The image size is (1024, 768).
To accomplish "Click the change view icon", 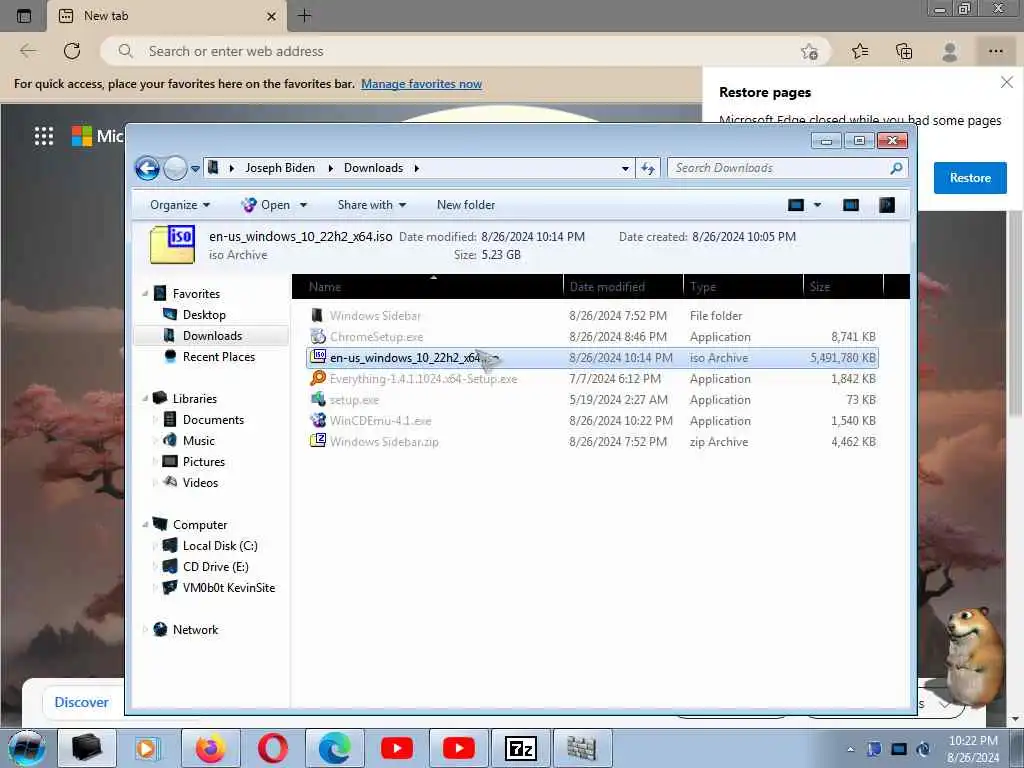I will (x=795, y=205).
